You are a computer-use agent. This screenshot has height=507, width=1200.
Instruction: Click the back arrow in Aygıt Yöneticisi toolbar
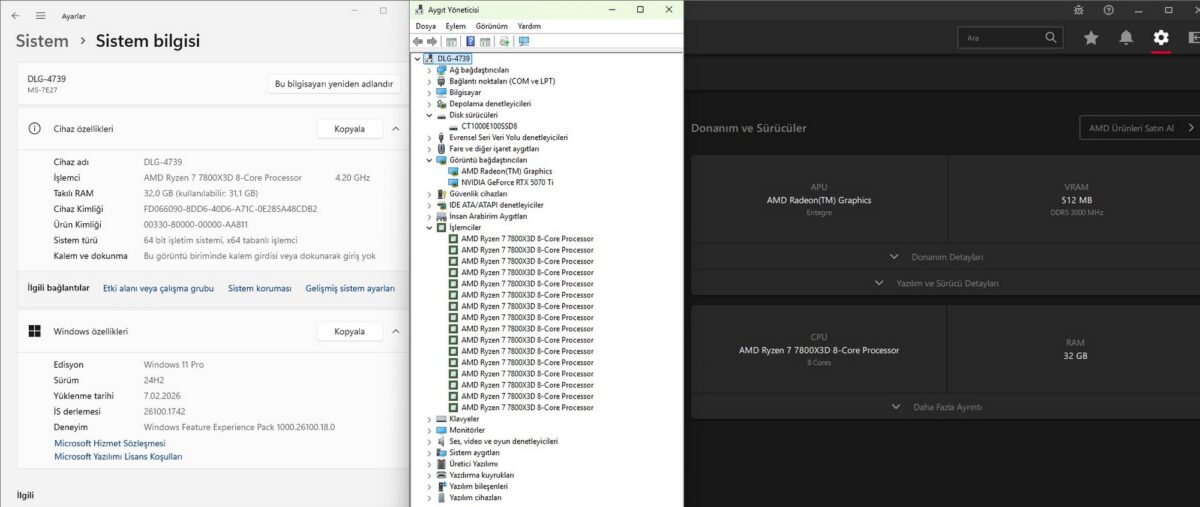tap(418, 41)
